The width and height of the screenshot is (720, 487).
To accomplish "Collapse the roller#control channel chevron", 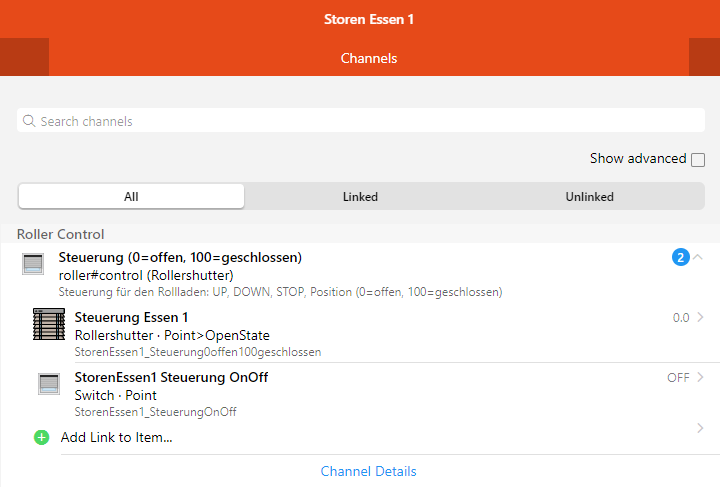I will tap(698, 257).
